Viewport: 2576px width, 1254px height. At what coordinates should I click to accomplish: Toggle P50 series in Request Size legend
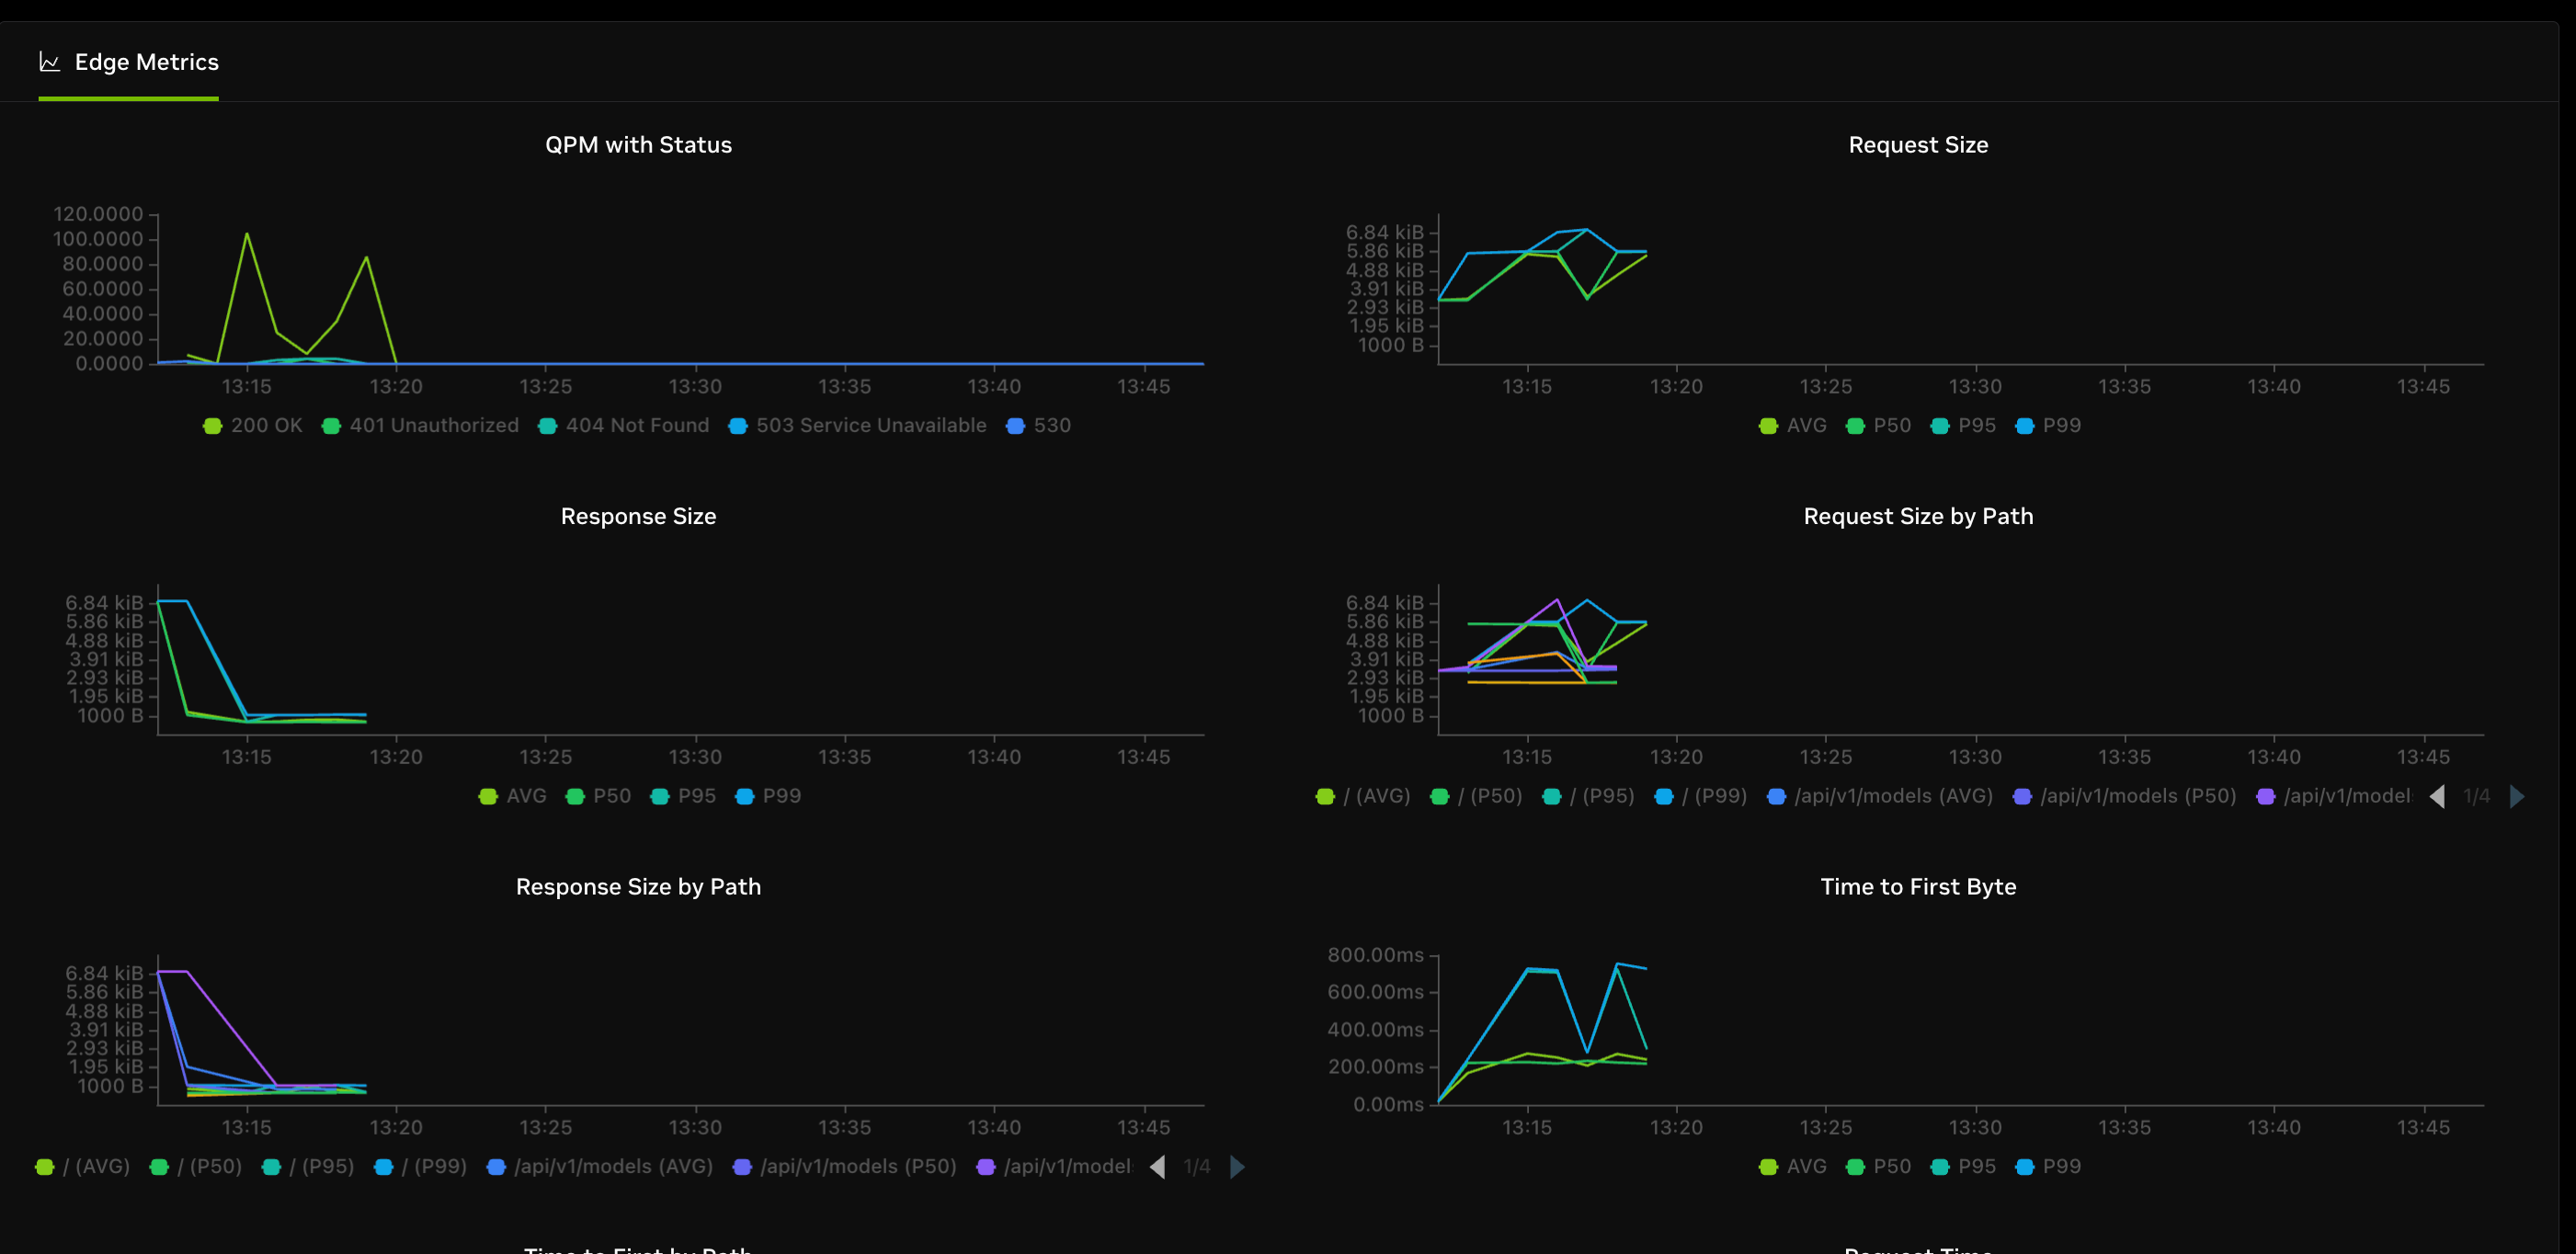[1878, 425]
